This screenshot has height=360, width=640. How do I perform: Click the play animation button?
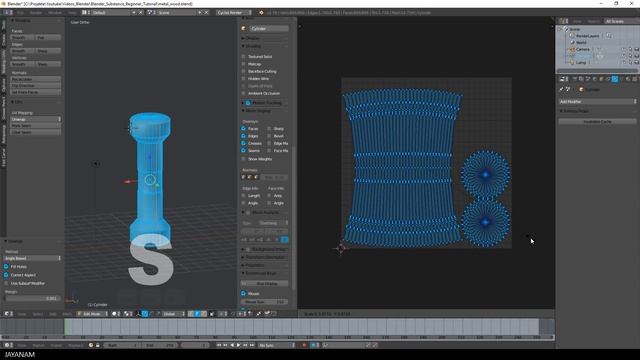click(x=239, y=345)
